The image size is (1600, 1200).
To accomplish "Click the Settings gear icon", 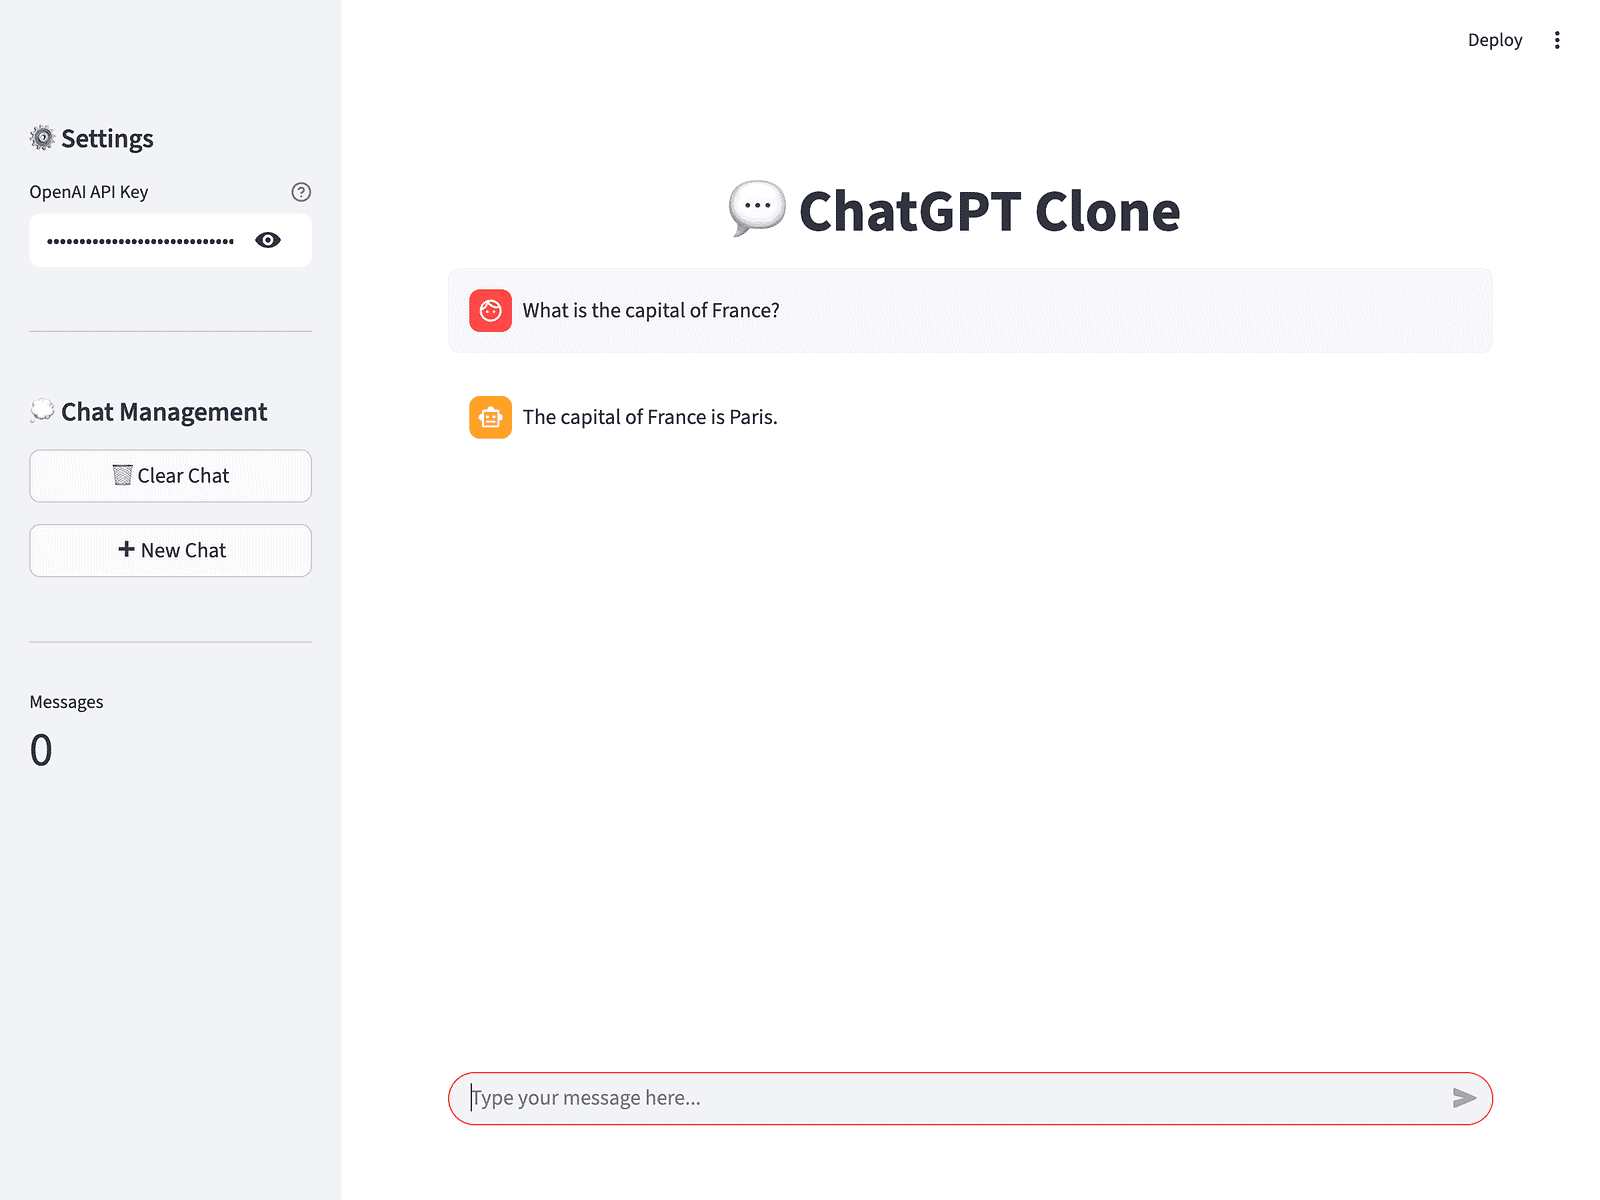I will pos(42,138).
